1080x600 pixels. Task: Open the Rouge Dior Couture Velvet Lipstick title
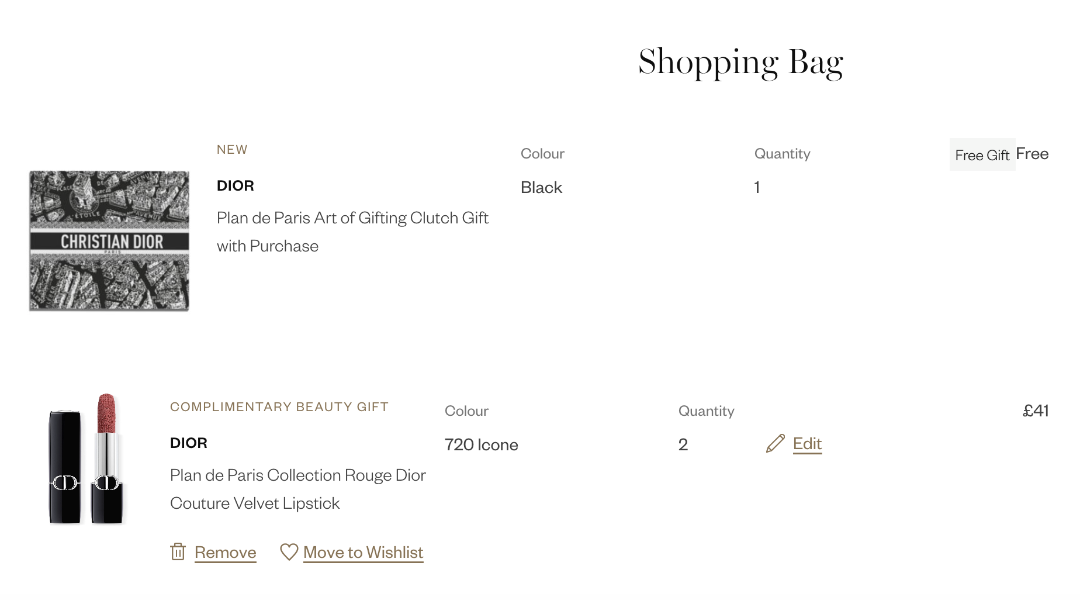click(298, 489)
